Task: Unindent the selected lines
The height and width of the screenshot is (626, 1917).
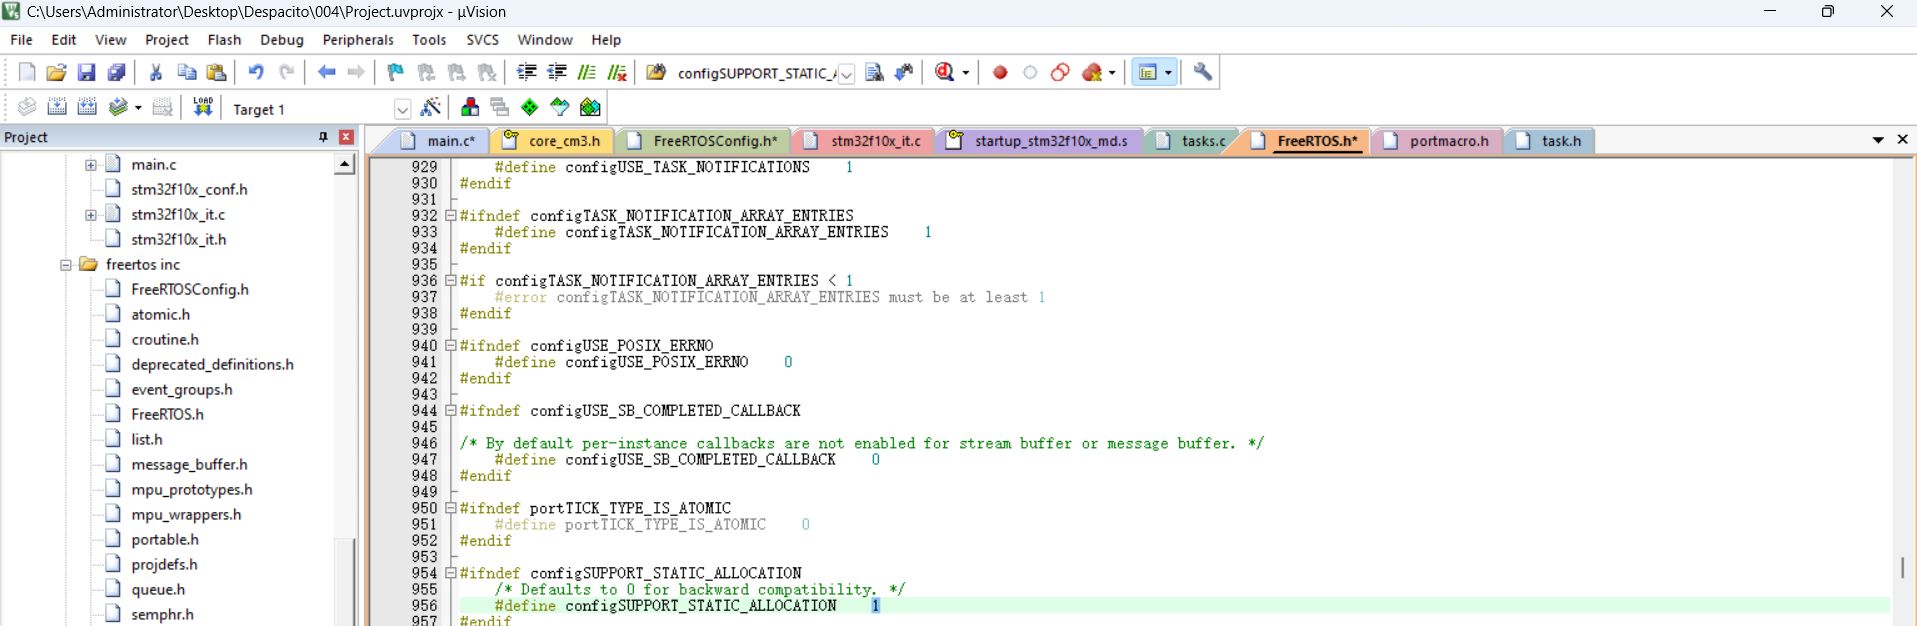Action: click(x=557, y=72)
